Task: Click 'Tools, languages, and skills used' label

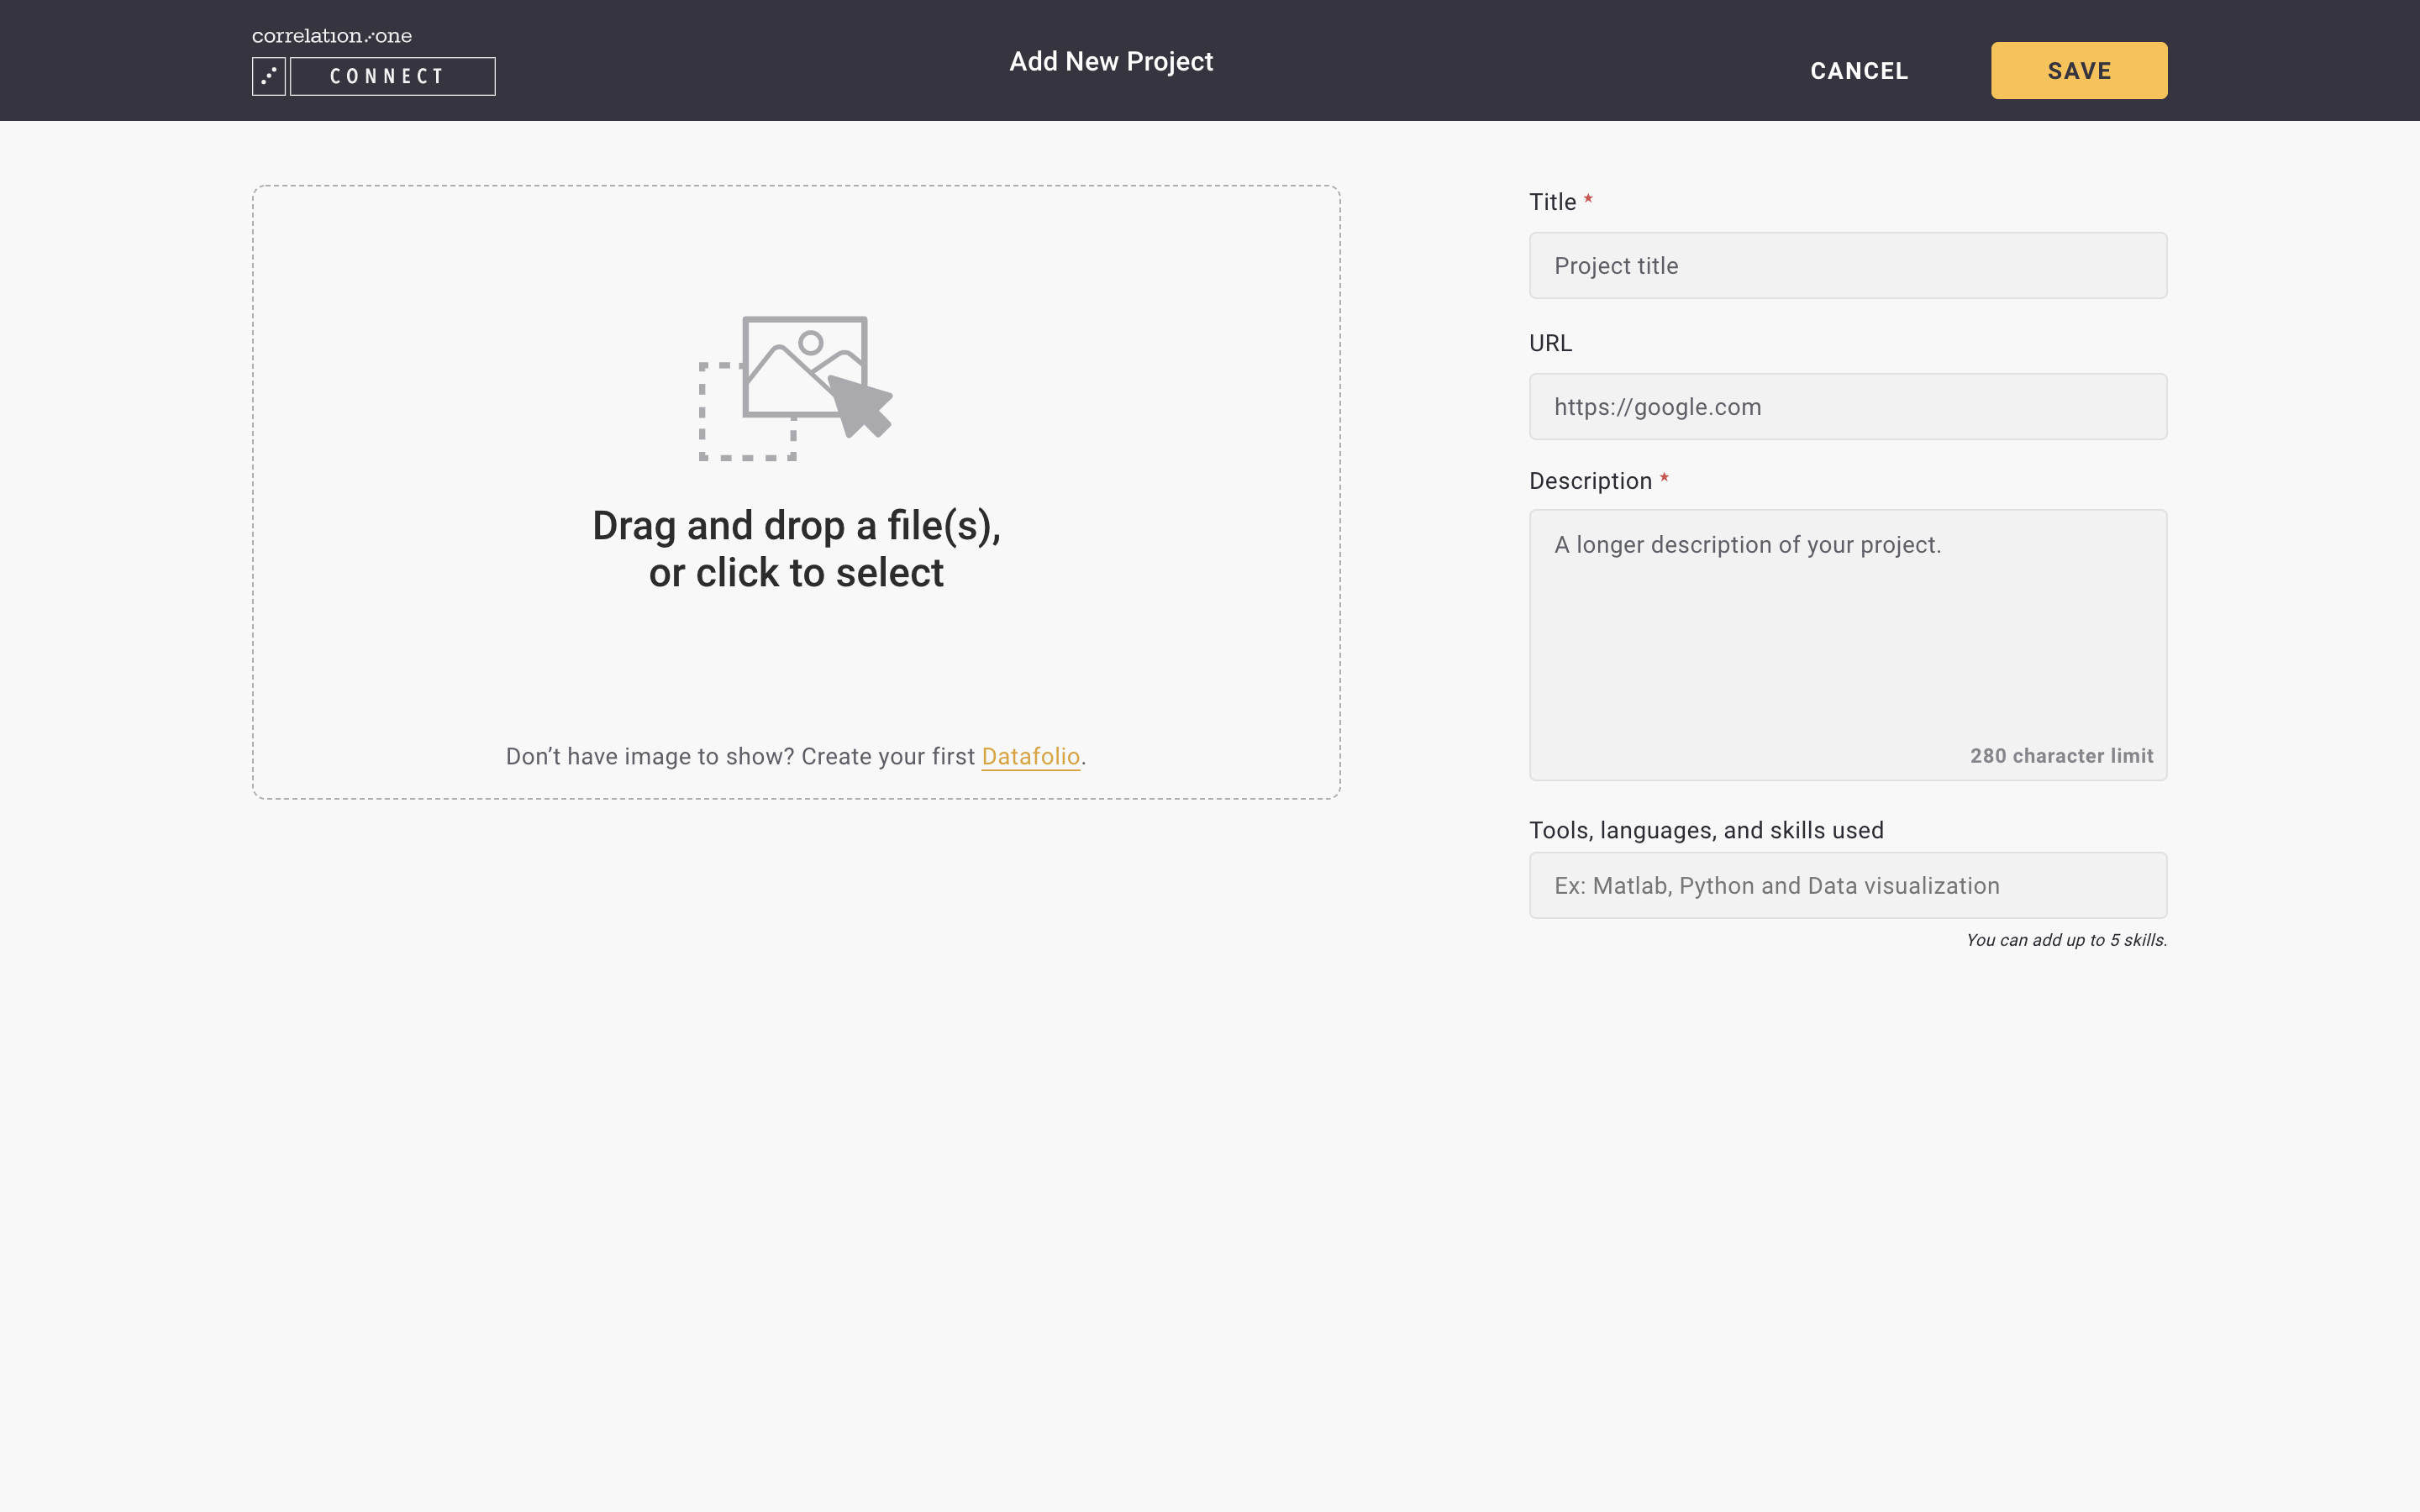Action: point(1706,830)
